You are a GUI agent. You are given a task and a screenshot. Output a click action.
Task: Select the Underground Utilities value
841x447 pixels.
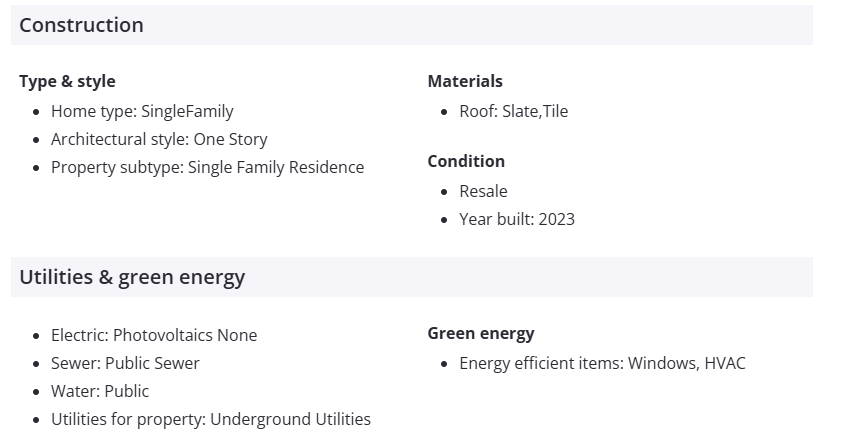click(x=290, y=419)
